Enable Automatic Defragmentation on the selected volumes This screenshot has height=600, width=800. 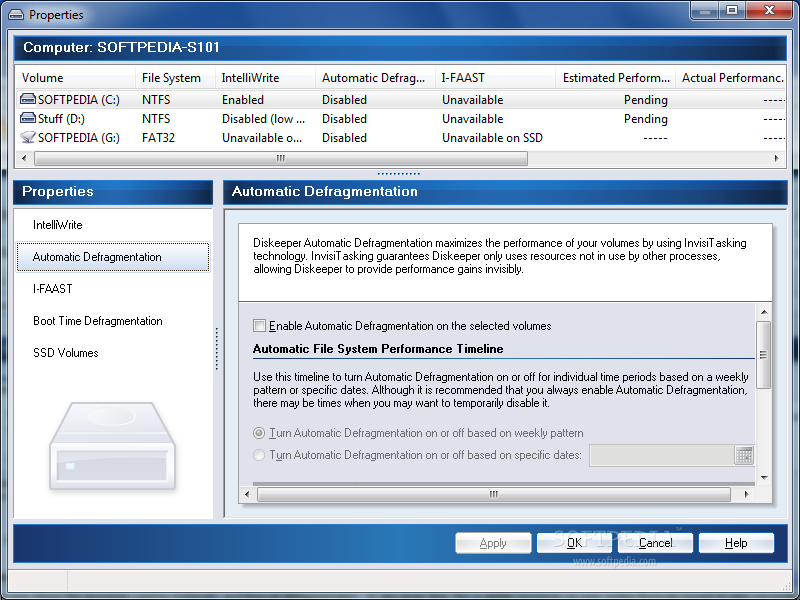pyautogui.click(x=259, y=326)
